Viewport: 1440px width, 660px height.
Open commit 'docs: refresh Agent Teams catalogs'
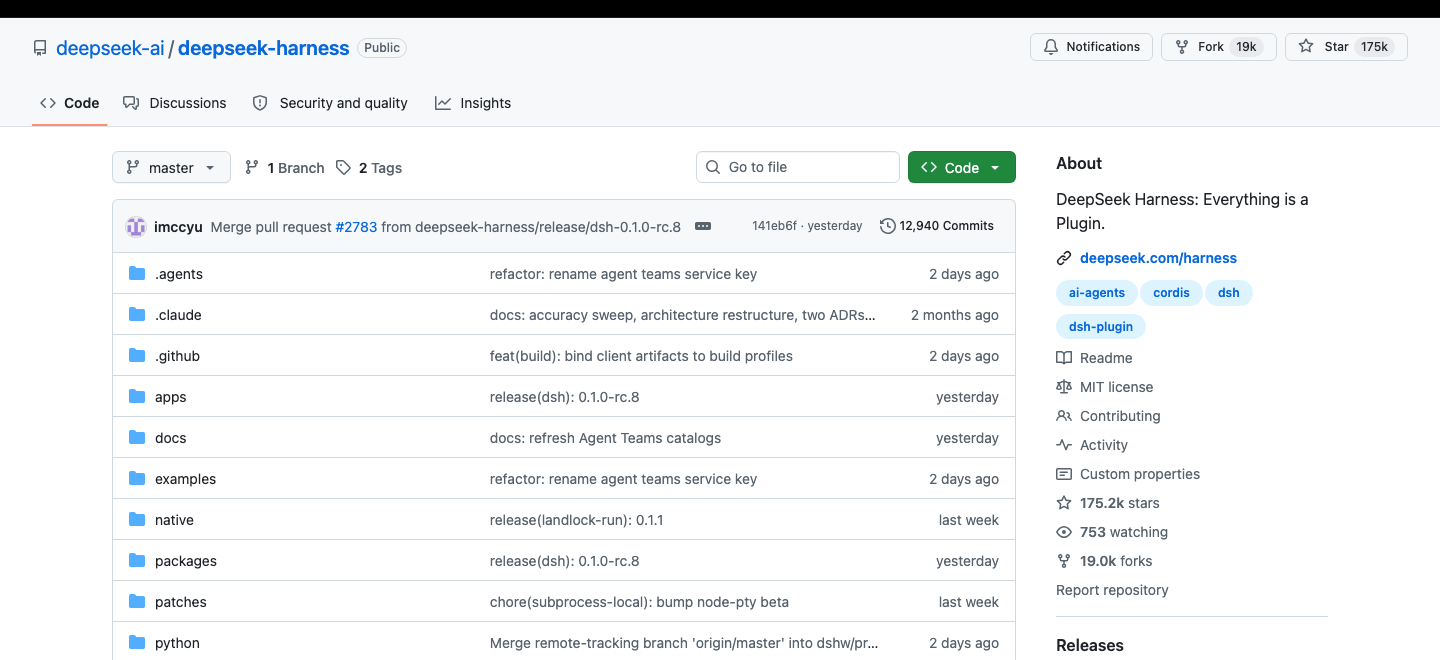click(605, 438)
